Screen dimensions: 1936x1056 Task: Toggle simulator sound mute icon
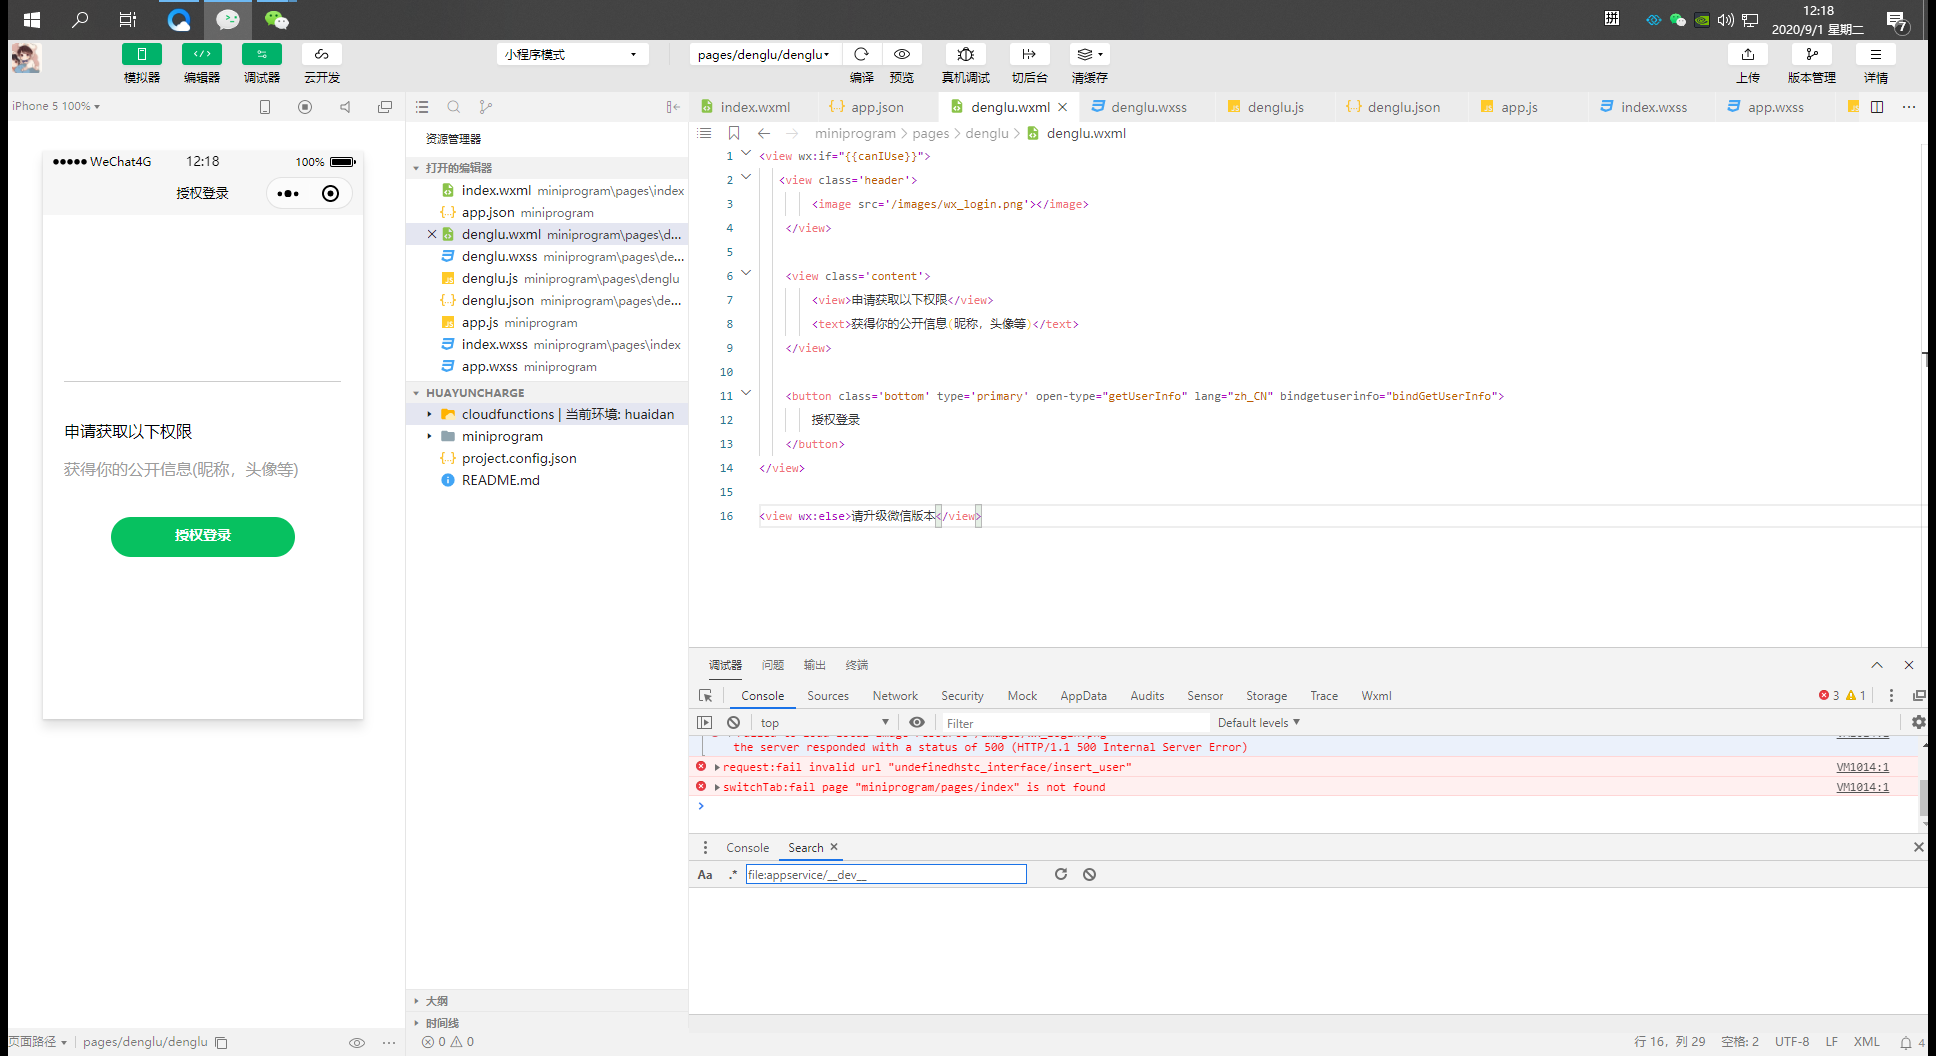pos(345,107)
